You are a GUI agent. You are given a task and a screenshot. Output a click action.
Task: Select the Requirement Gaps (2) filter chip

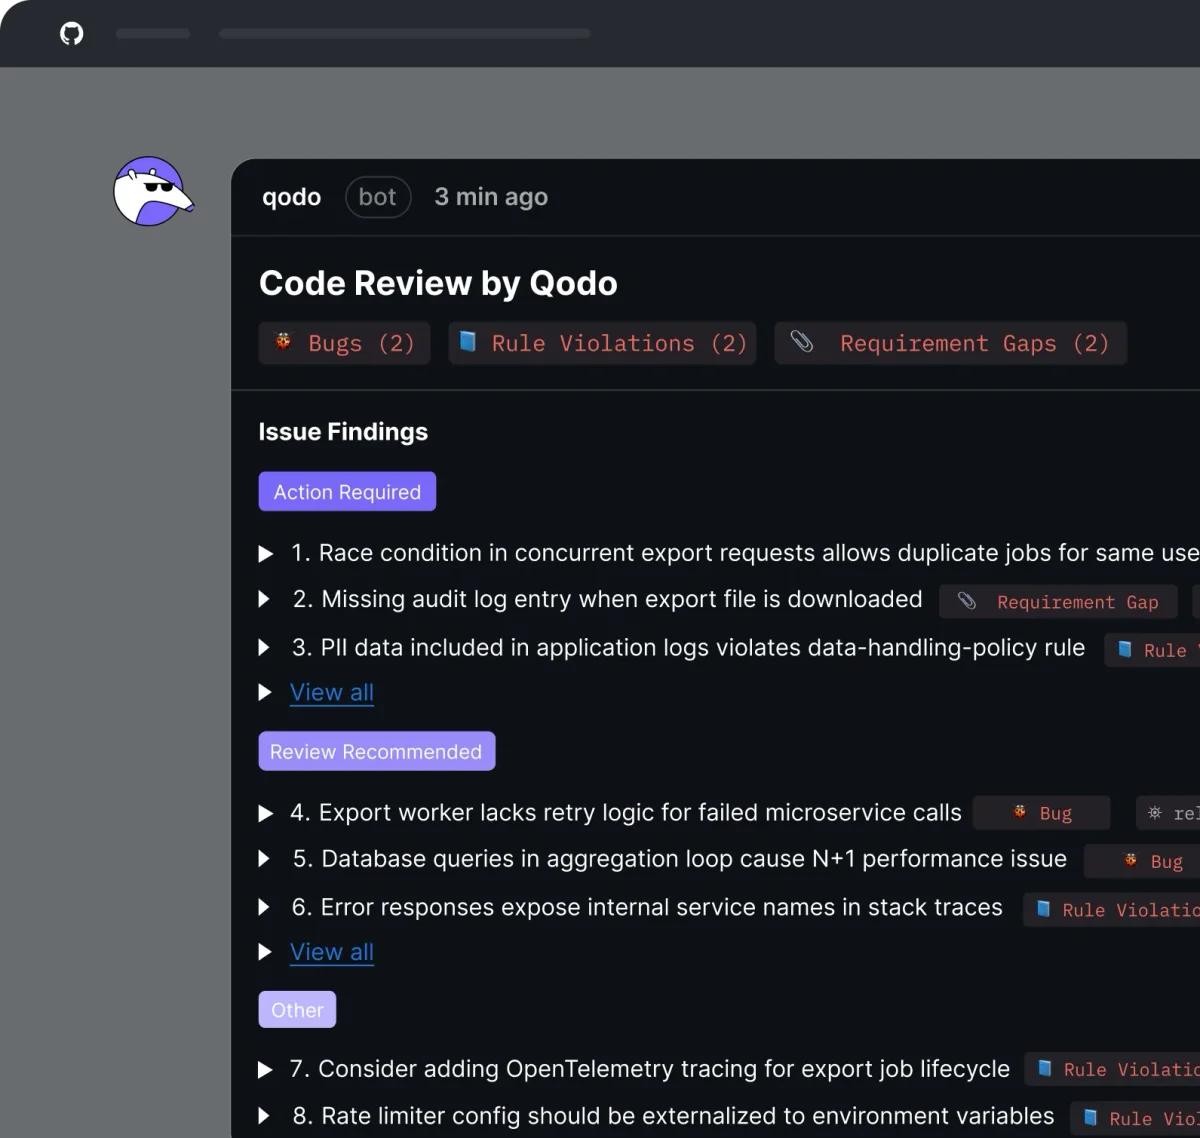(949, 342)
